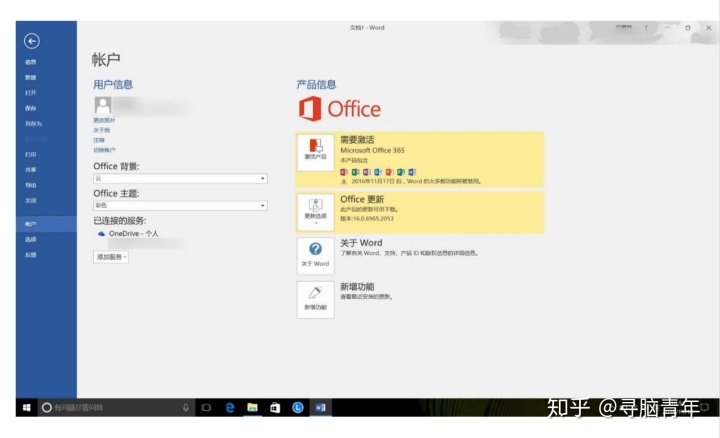720x438 pixels.
Task: Click the Cortana microphone icon
Action: tap(186, 408)
